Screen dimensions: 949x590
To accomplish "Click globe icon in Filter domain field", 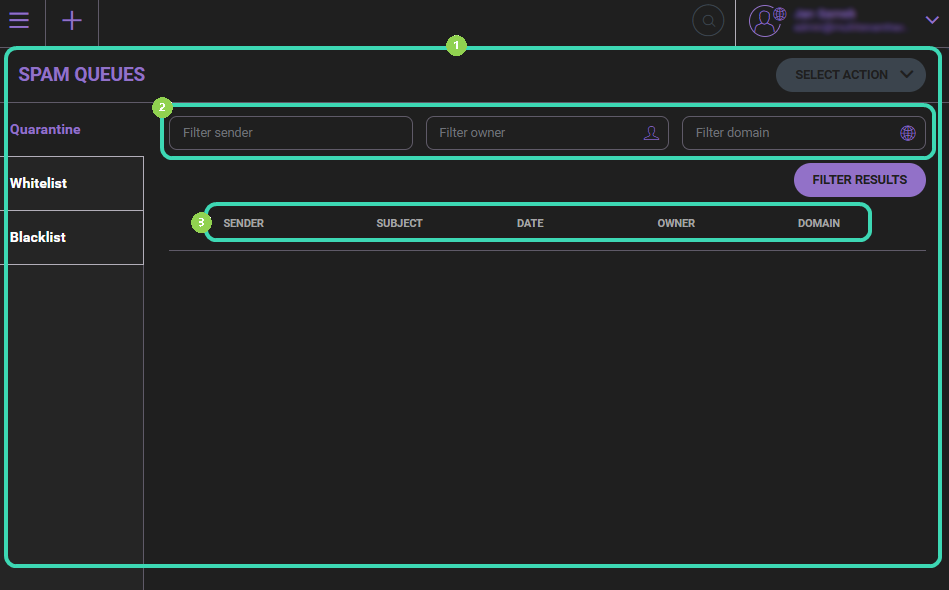I will pyautogui.click(x=907, y=133).
